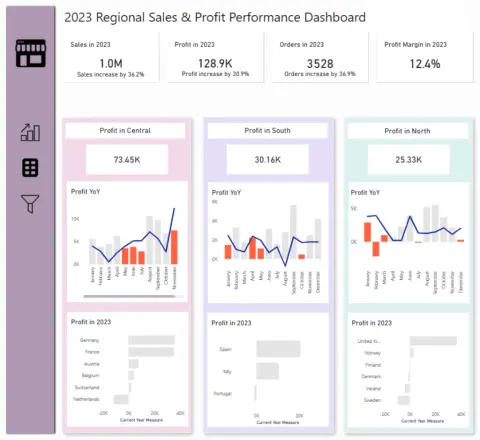Screen dimensions: 480x440
Task: Click the Central chart horizontal scrollbar
Action: click(129, 296)
